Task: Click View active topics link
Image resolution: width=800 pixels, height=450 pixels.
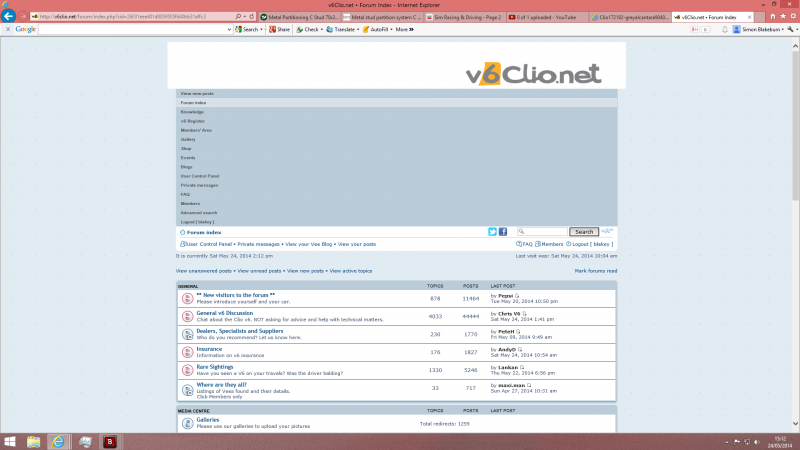Action: [351, 271]
